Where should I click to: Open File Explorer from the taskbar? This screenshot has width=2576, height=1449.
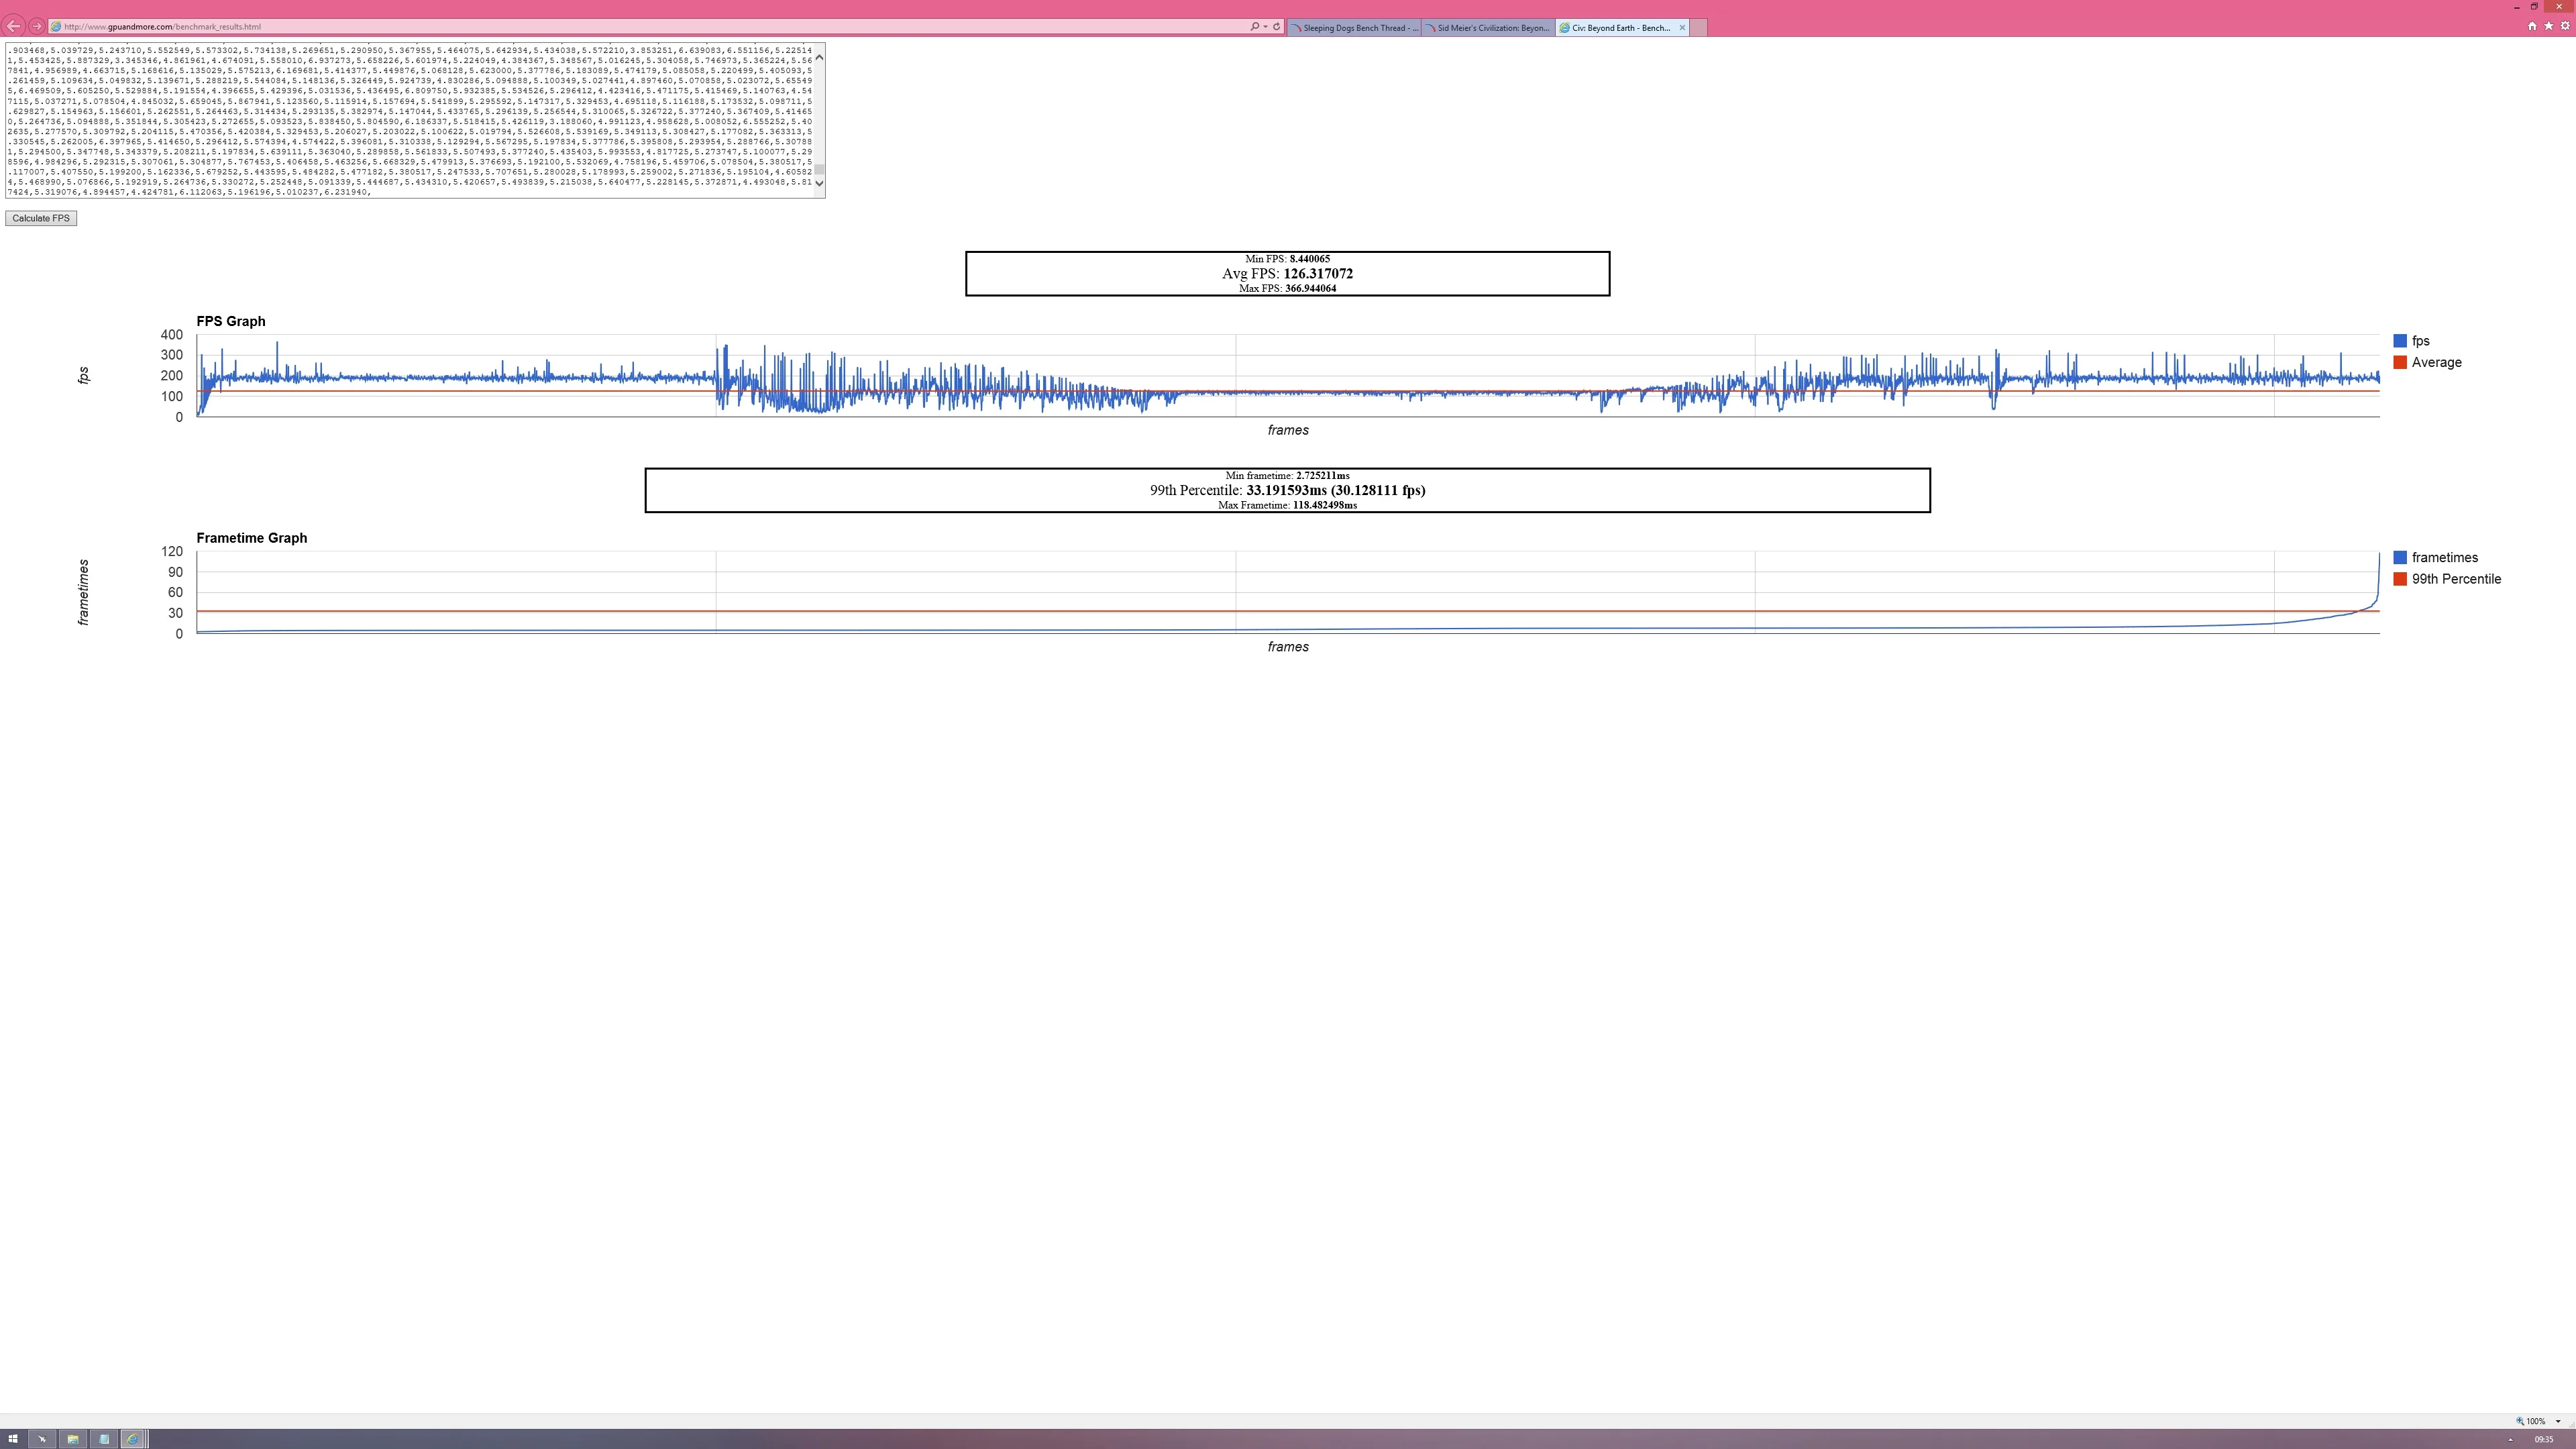(72, 1439)
